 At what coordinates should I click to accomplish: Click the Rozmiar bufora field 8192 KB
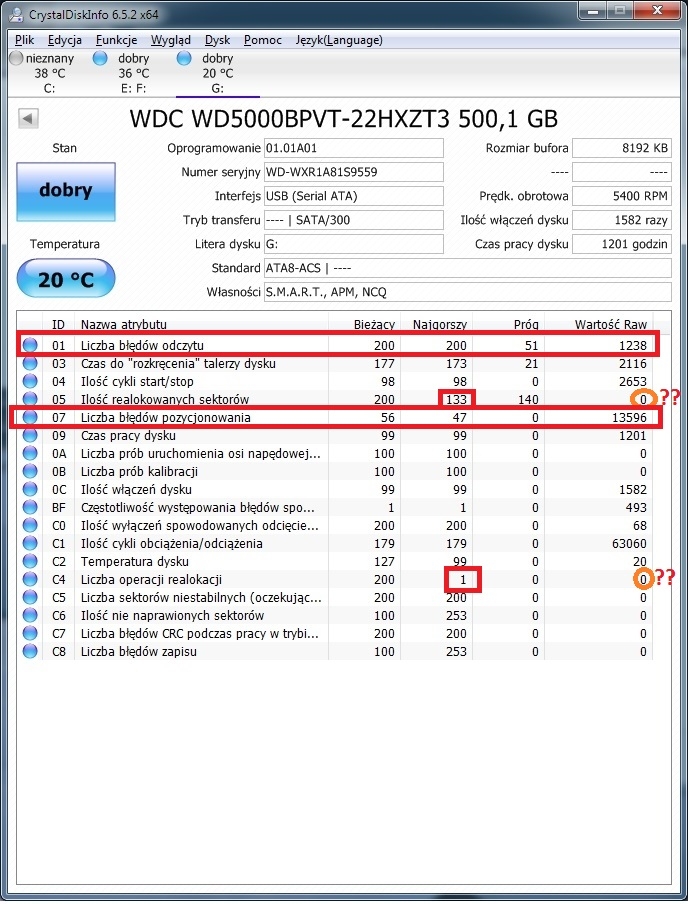click(622, 148)
